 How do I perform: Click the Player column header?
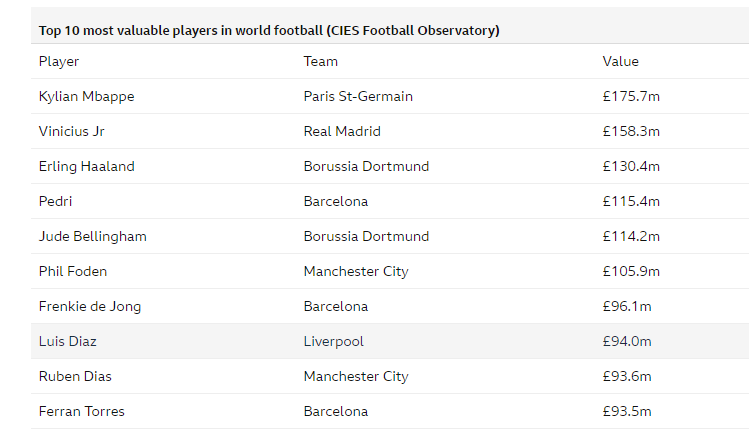59,61
